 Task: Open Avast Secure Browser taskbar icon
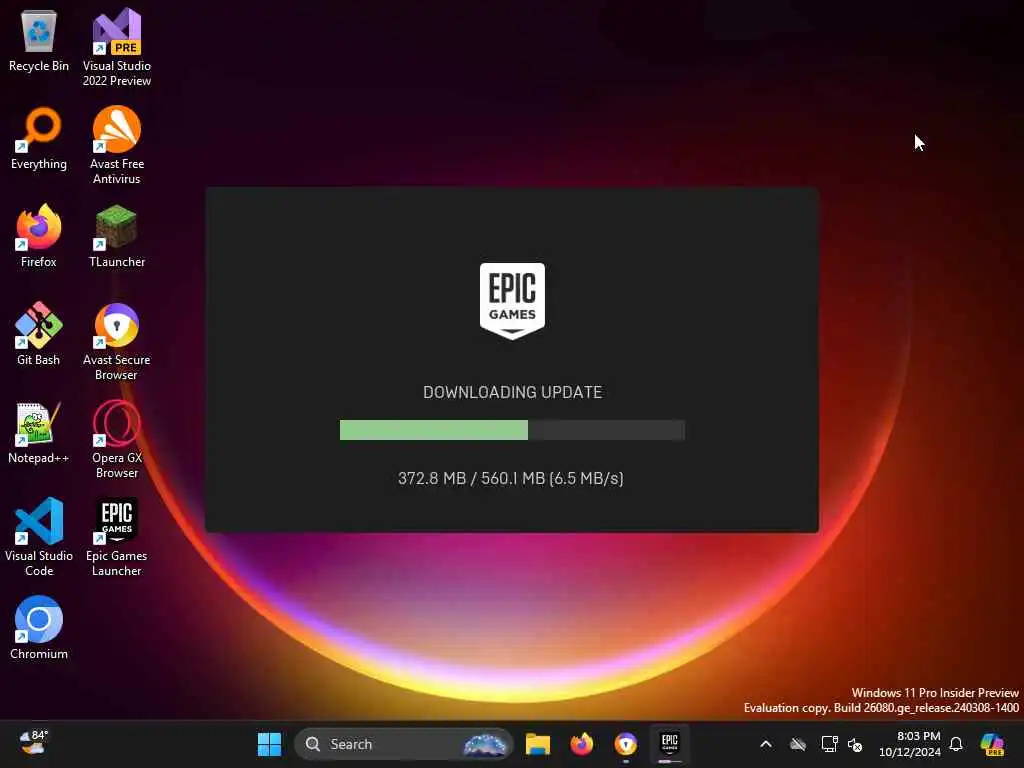626,744
